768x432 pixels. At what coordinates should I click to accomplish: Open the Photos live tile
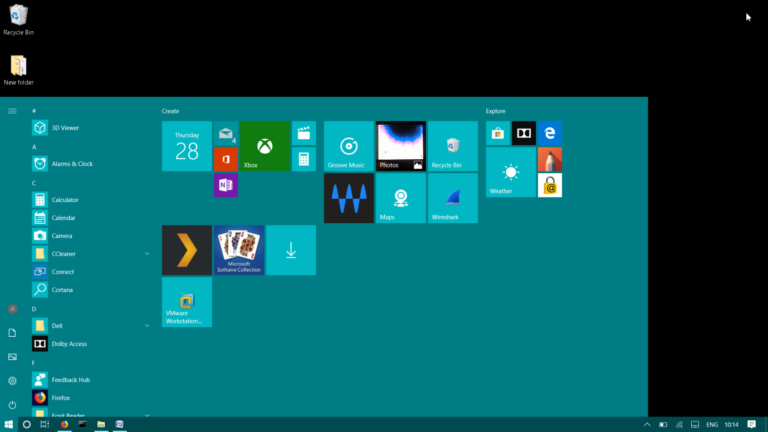click(x=400, y=146)
